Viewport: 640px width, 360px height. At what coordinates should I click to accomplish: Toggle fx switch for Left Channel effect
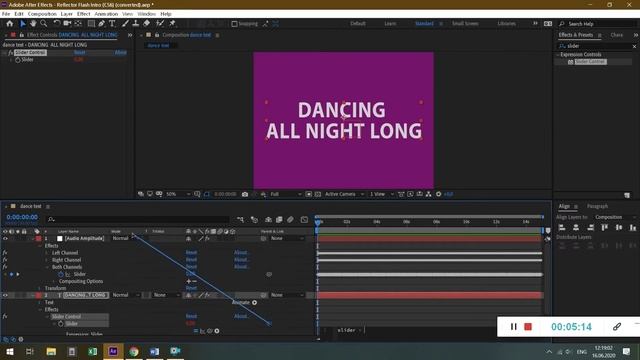coord(5,253)
